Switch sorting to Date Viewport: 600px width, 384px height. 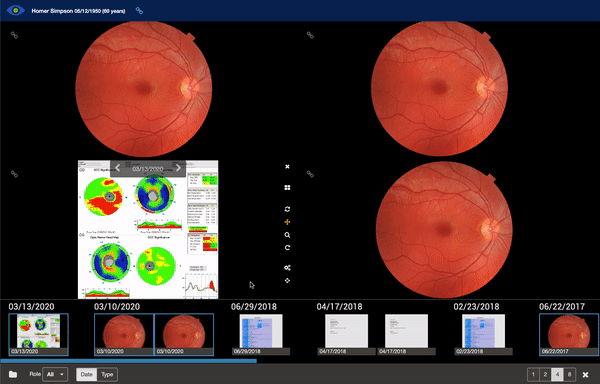pyautogui.click(x=86, y=374)
